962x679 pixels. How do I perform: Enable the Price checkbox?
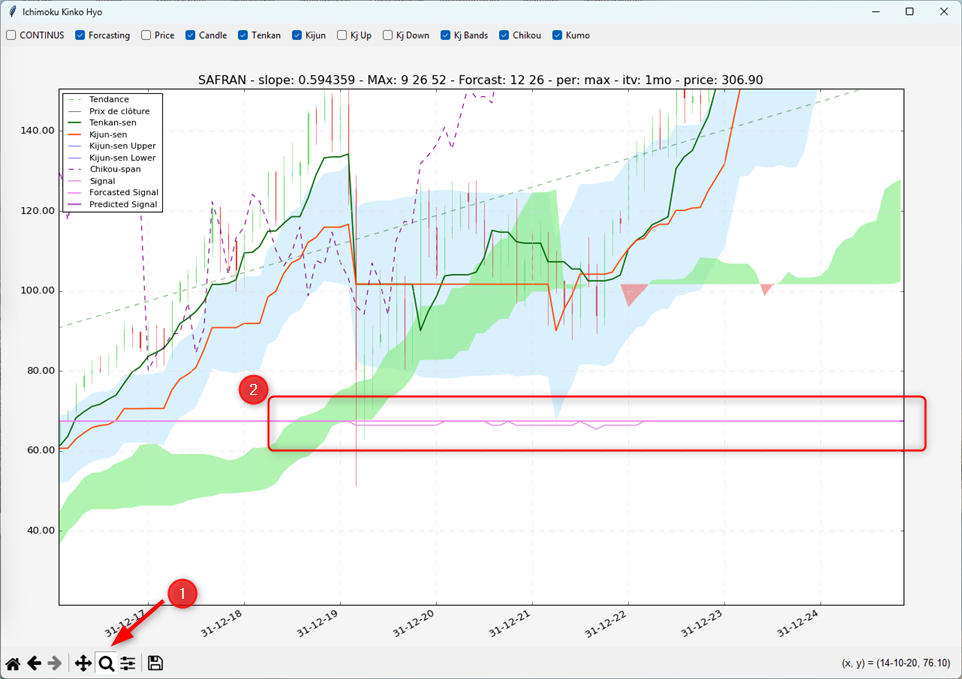point(147,35)
